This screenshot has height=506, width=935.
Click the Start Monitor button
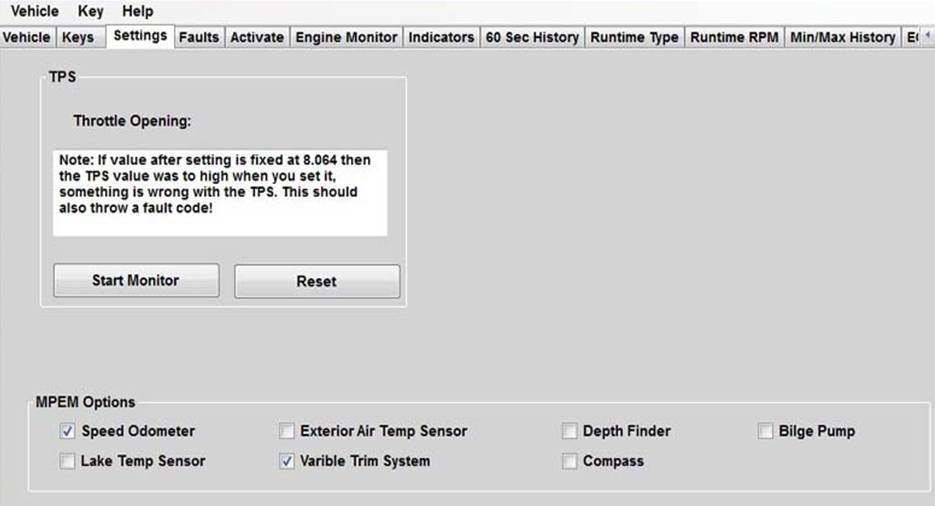point(136,281)
